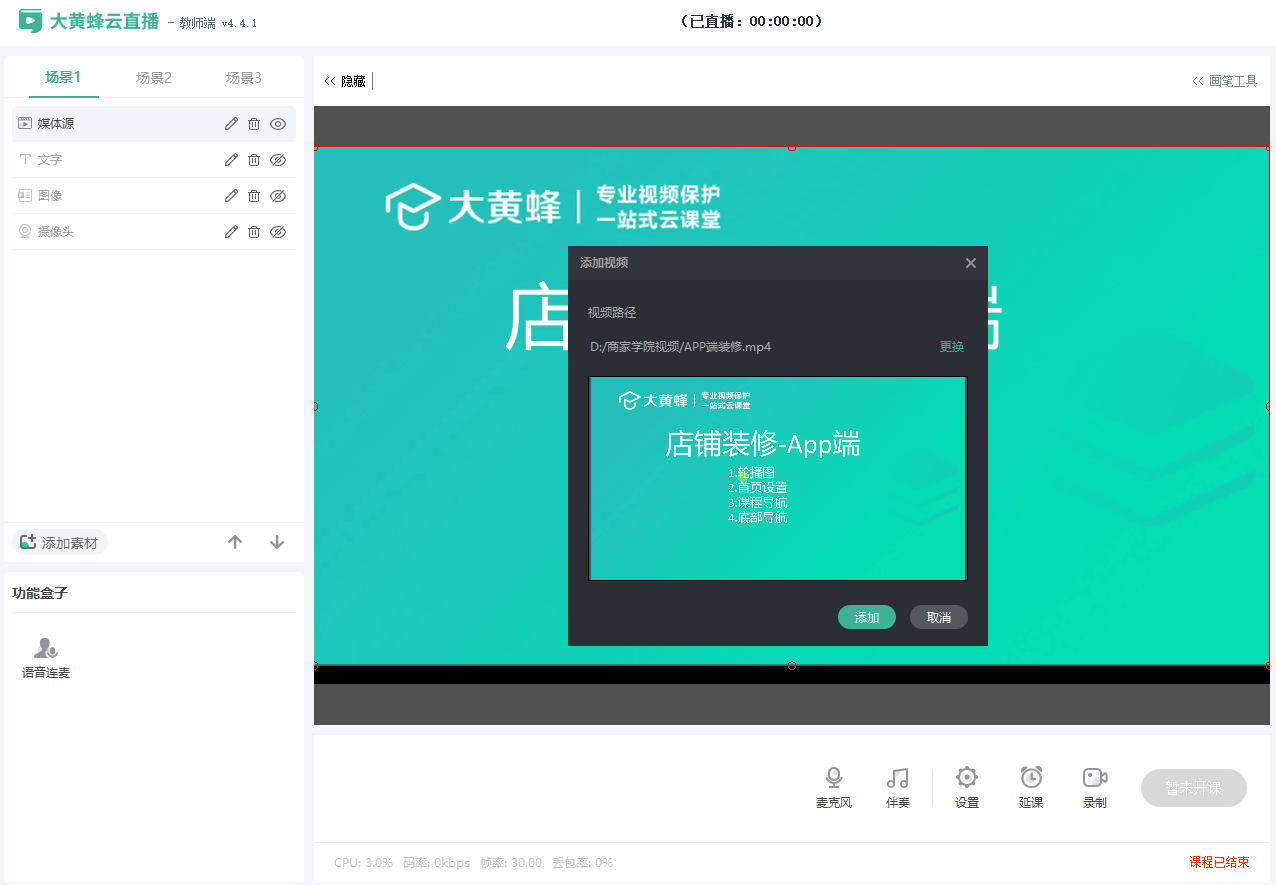Click the 课程已结束 status text
This screenshot has width=1276, height=885.
pyautogui.click(x=1219, y=862)
